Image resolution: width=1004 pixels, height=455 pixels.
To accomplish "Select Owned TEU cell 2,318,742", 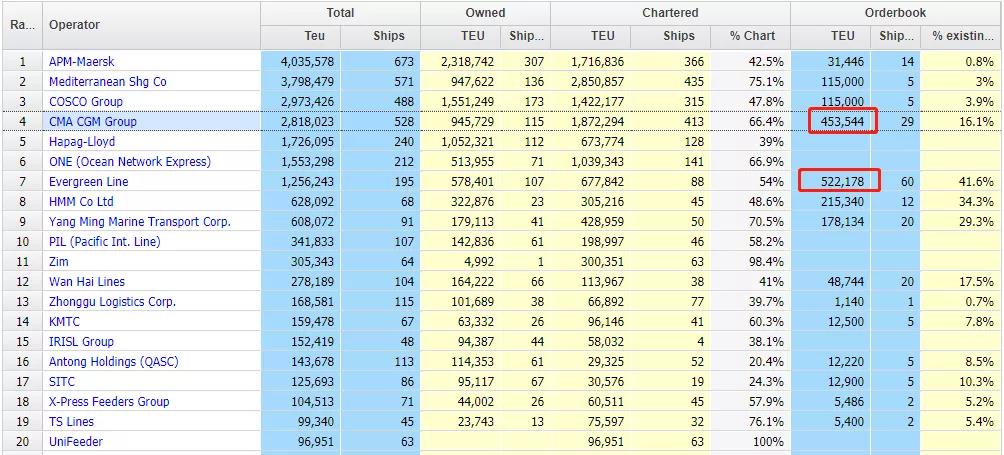I will [461, 61].
